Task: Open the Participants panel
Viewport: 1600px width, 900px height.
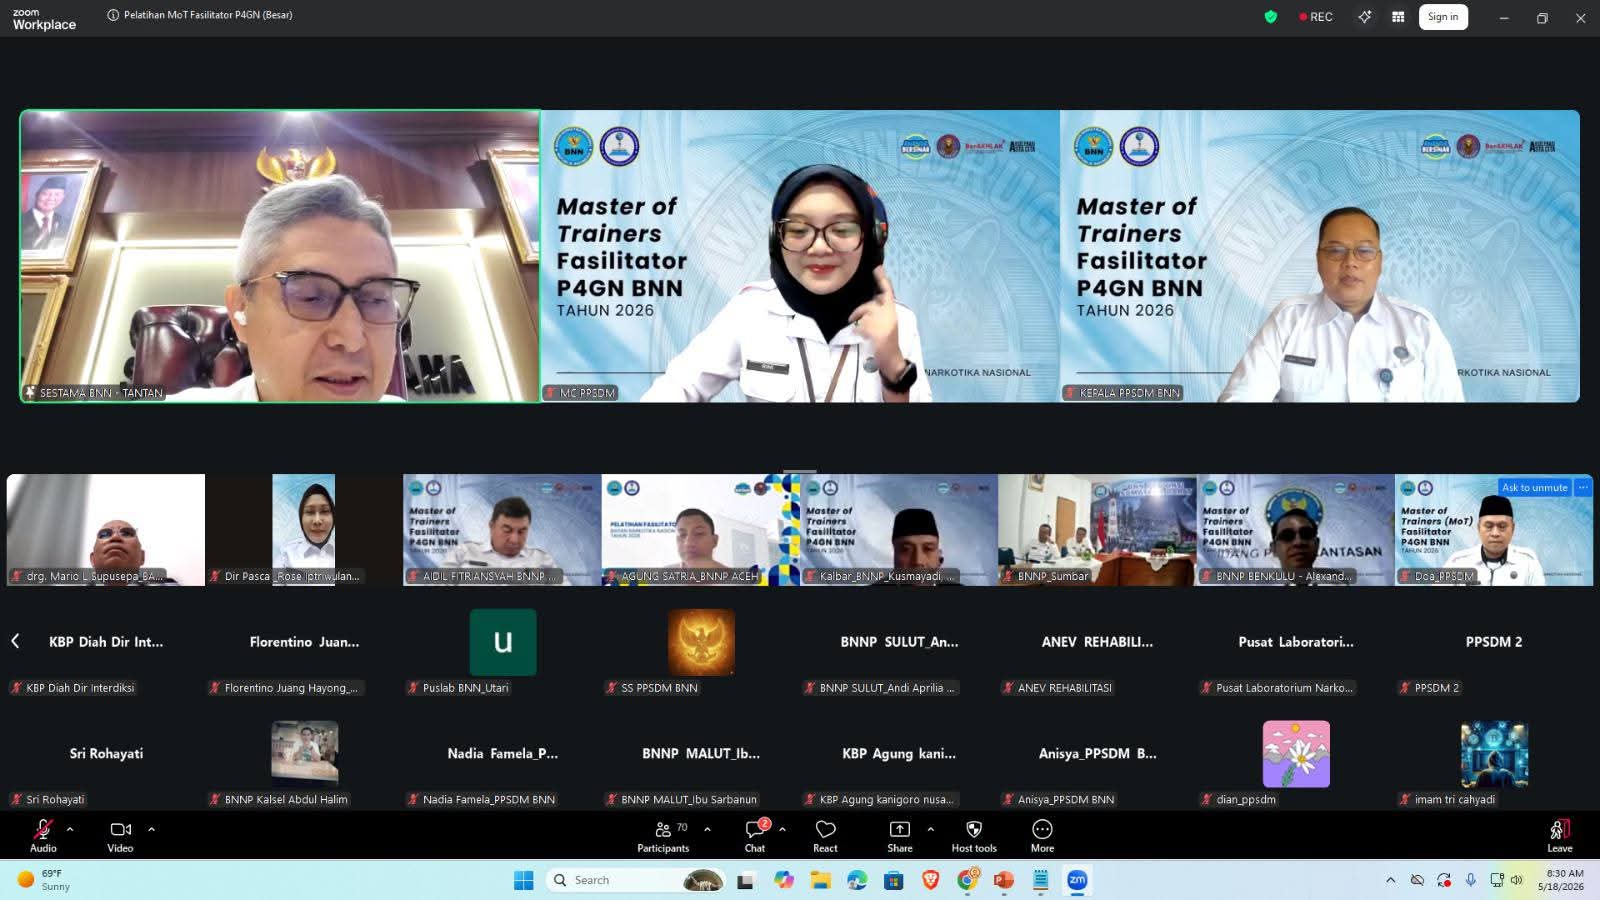Action: coord(663,836)
